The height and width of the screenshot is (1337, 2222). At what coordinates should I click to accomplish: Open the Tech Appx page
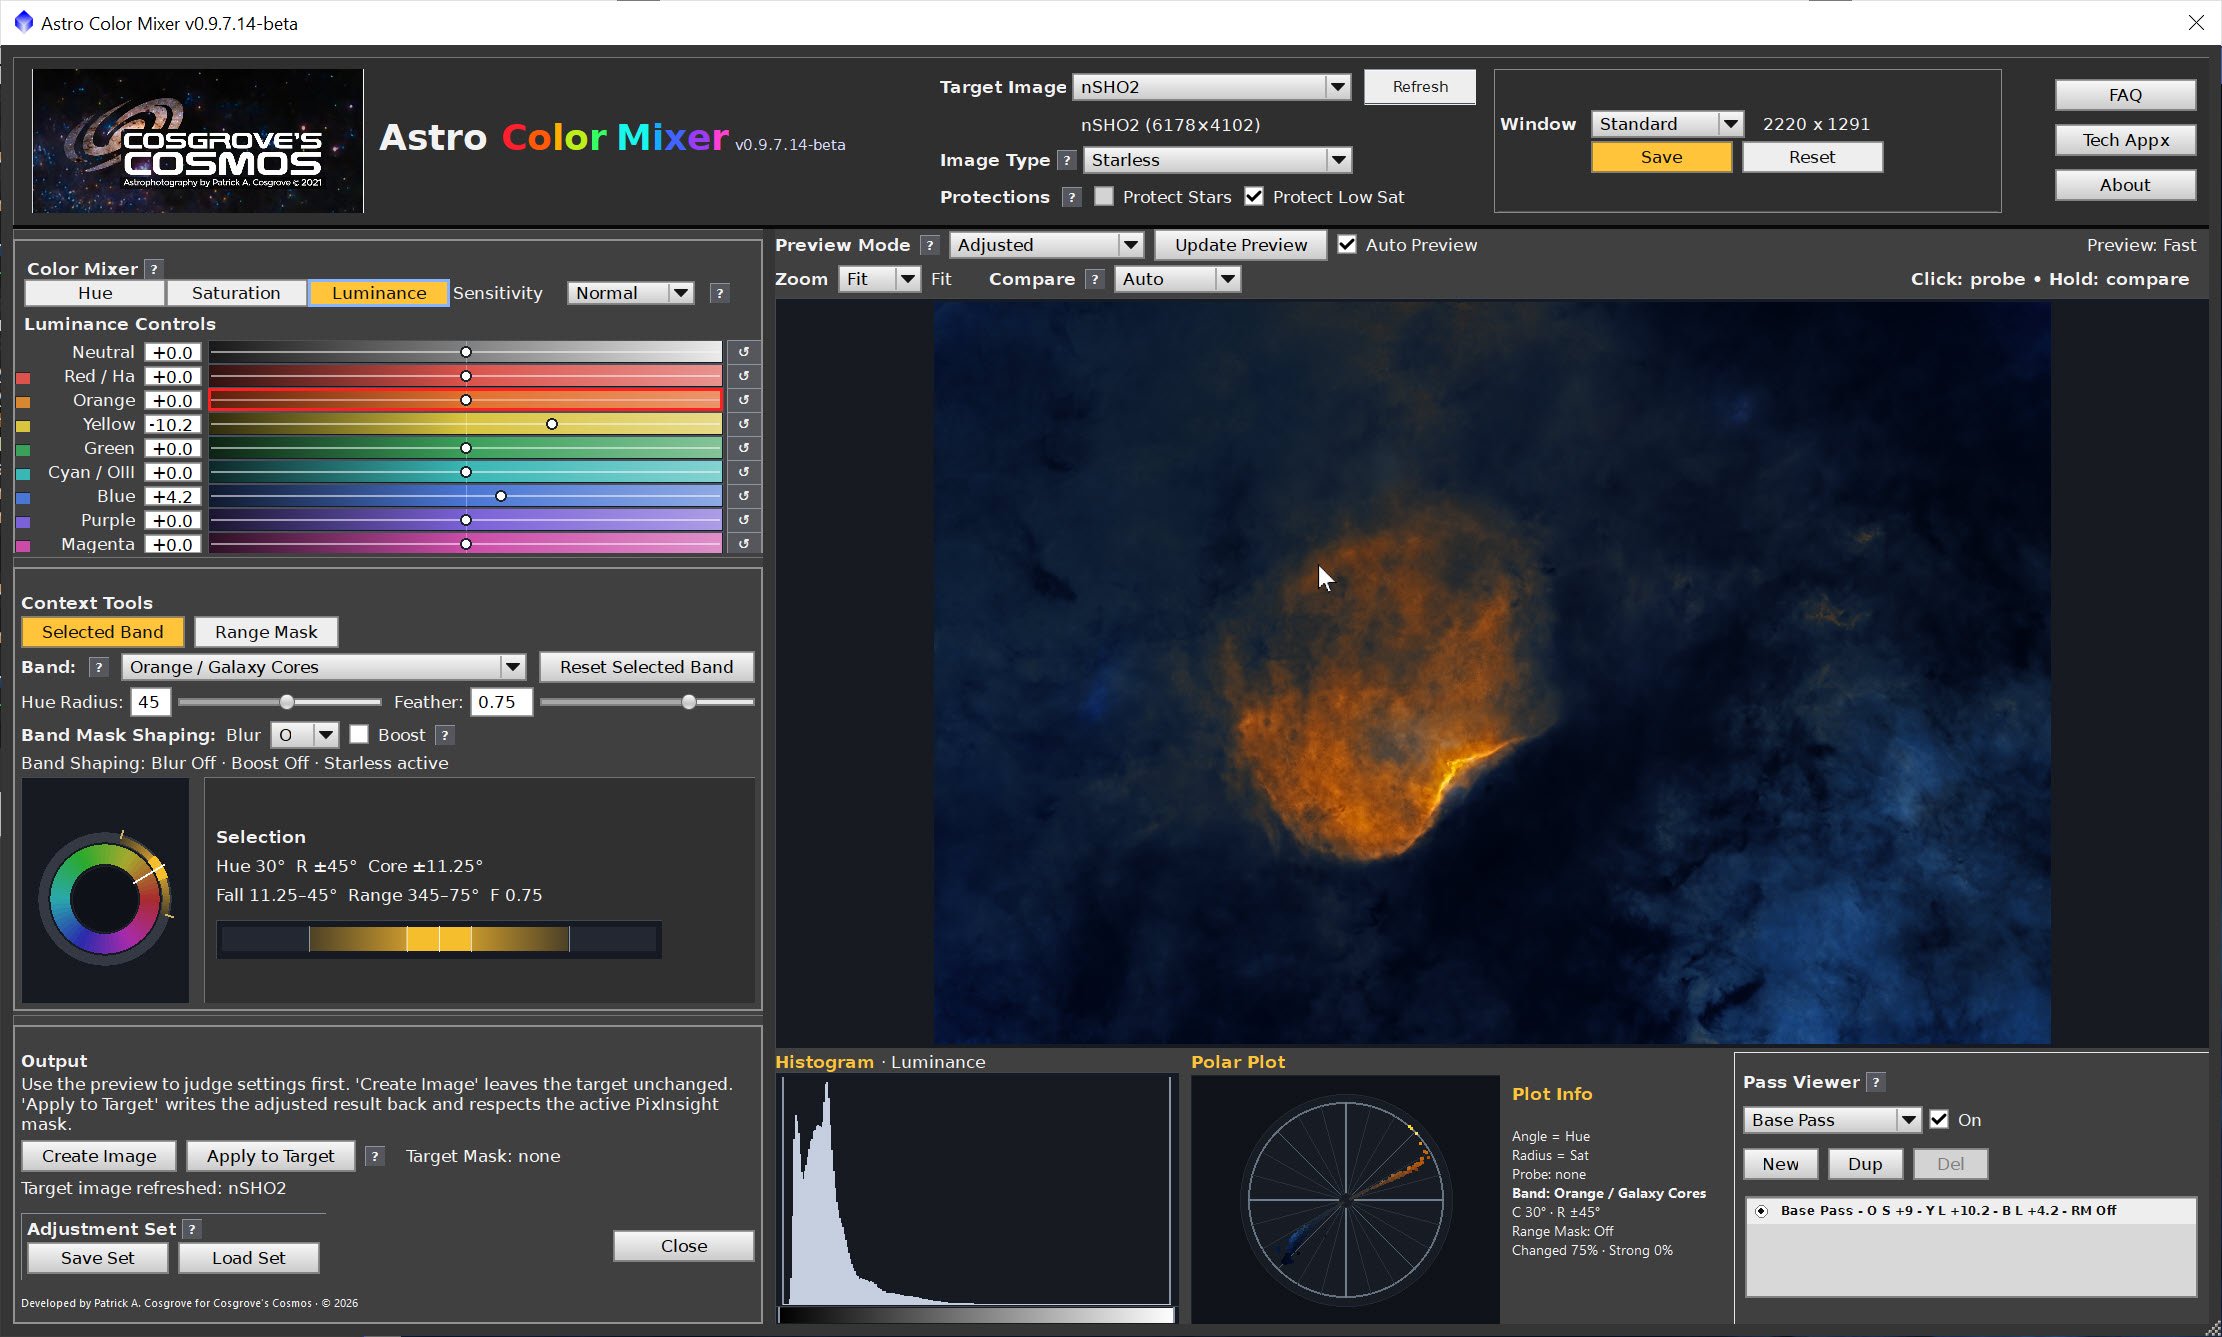tap(2125, 140)
